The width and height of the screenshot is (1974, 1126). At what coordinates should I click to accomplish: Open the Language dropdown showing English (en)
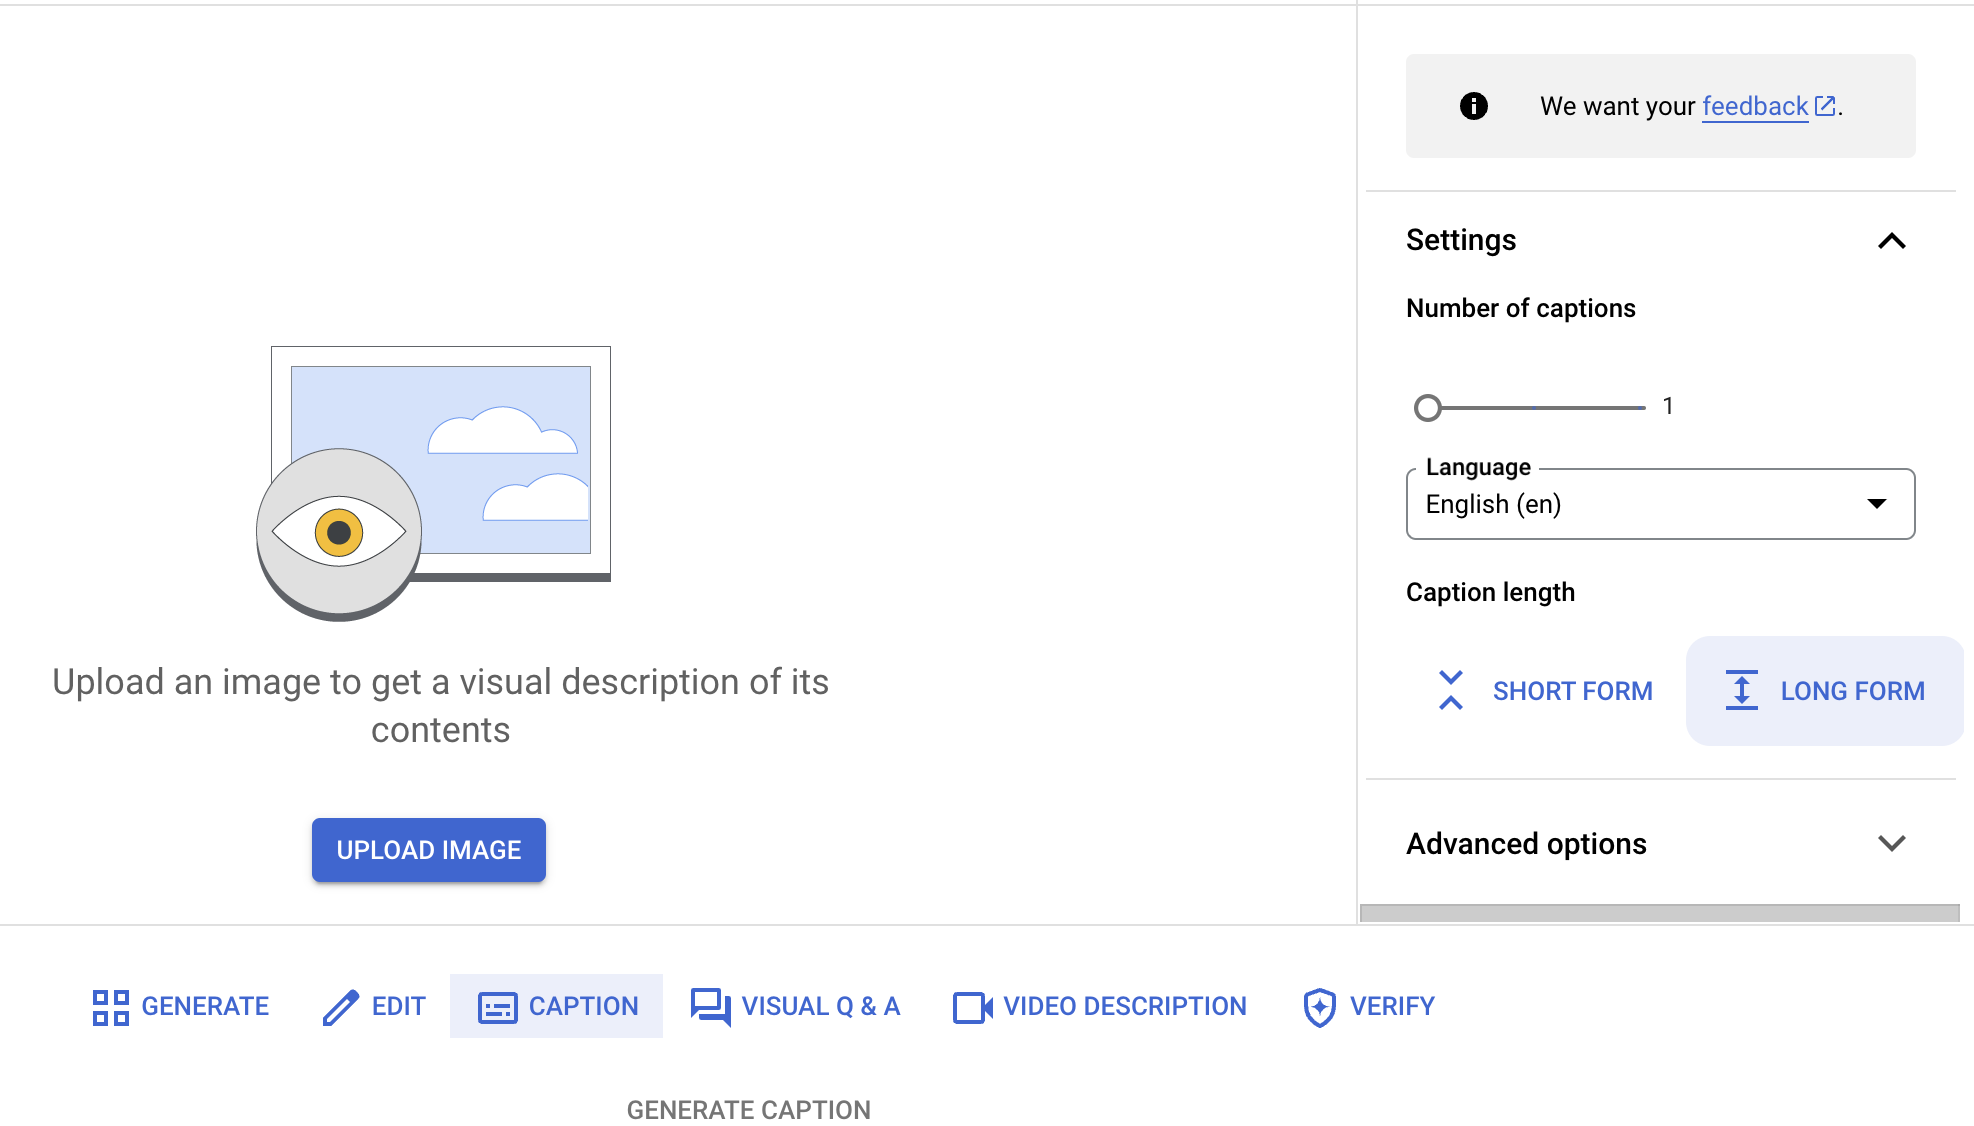[x=1659, y=504]
